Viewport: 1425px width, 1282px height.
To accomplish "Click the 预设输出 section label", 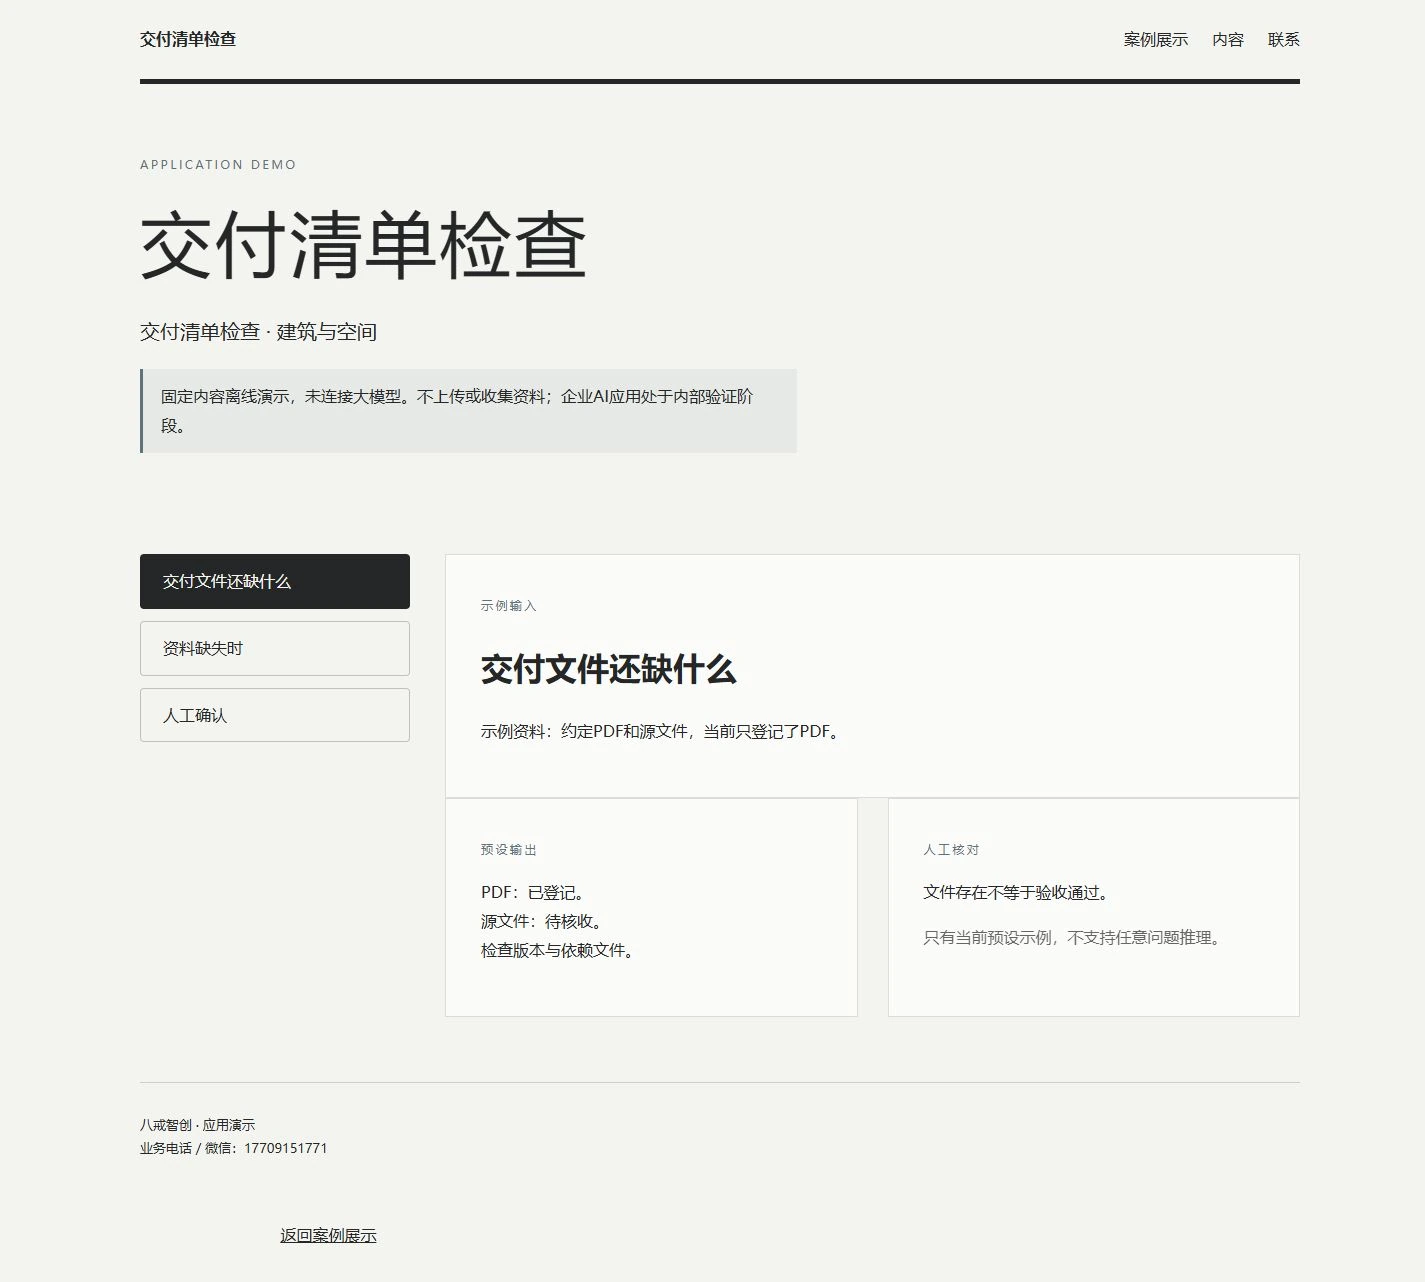I will [x=509, y=850].
